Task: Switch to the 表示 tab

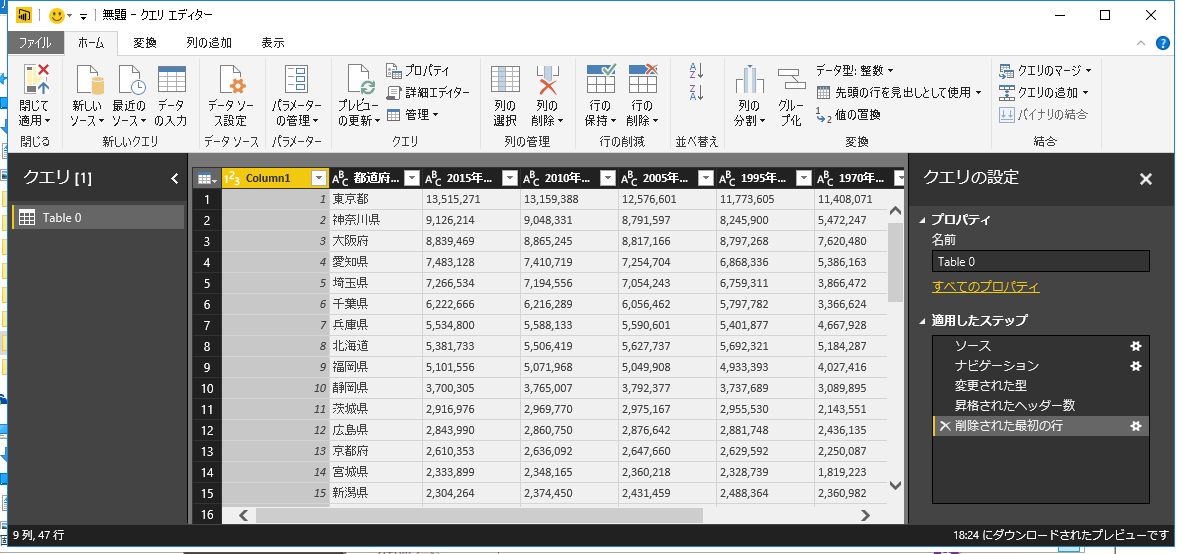Action: coord(273,43)
